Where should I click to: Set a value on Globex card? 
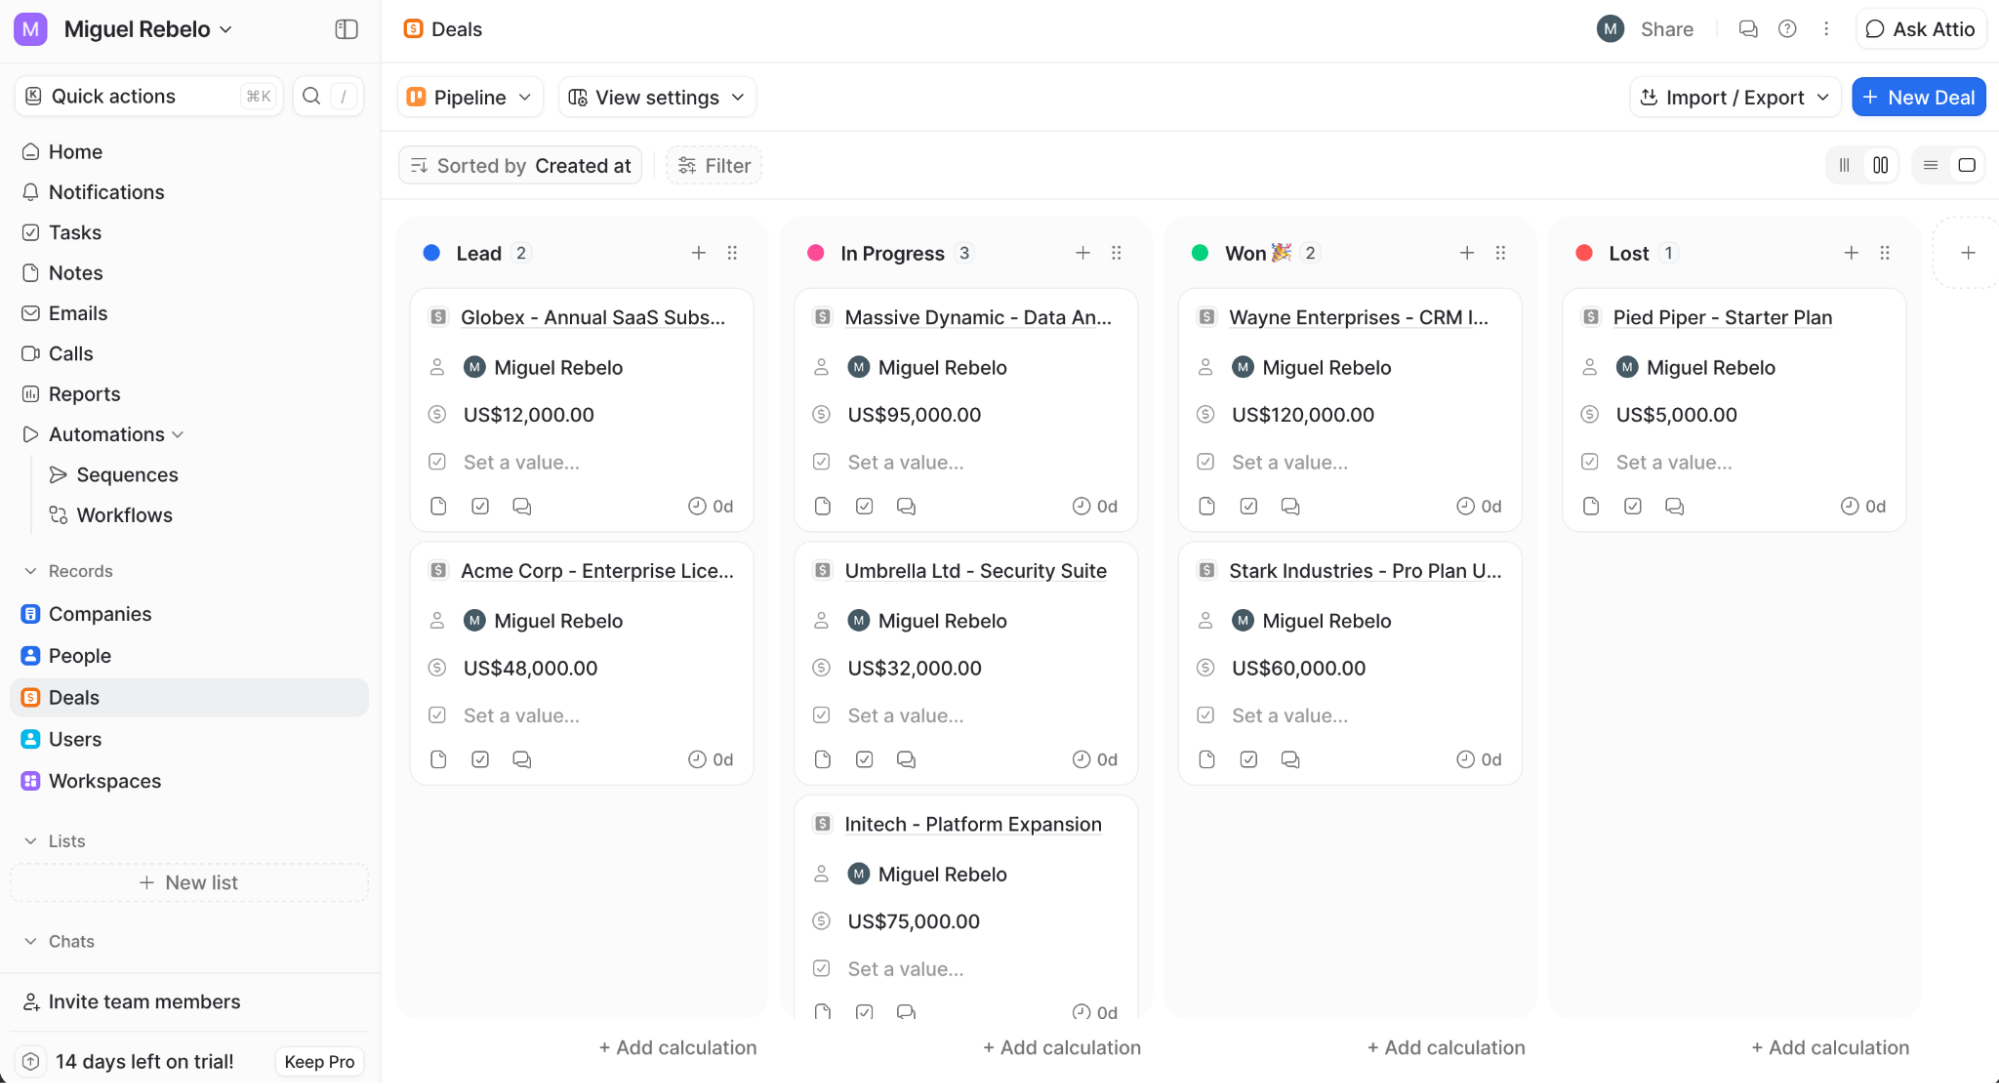point(521,462)
